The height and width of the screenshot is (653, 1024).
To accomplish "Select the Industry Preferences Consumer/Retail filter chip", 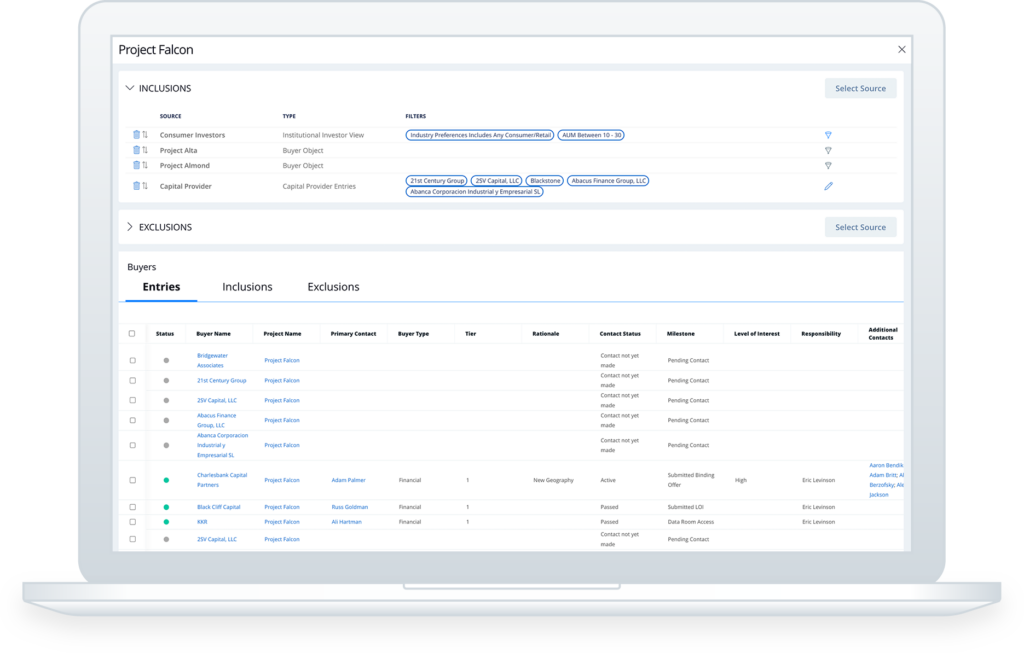I will (x=480, y=135).
